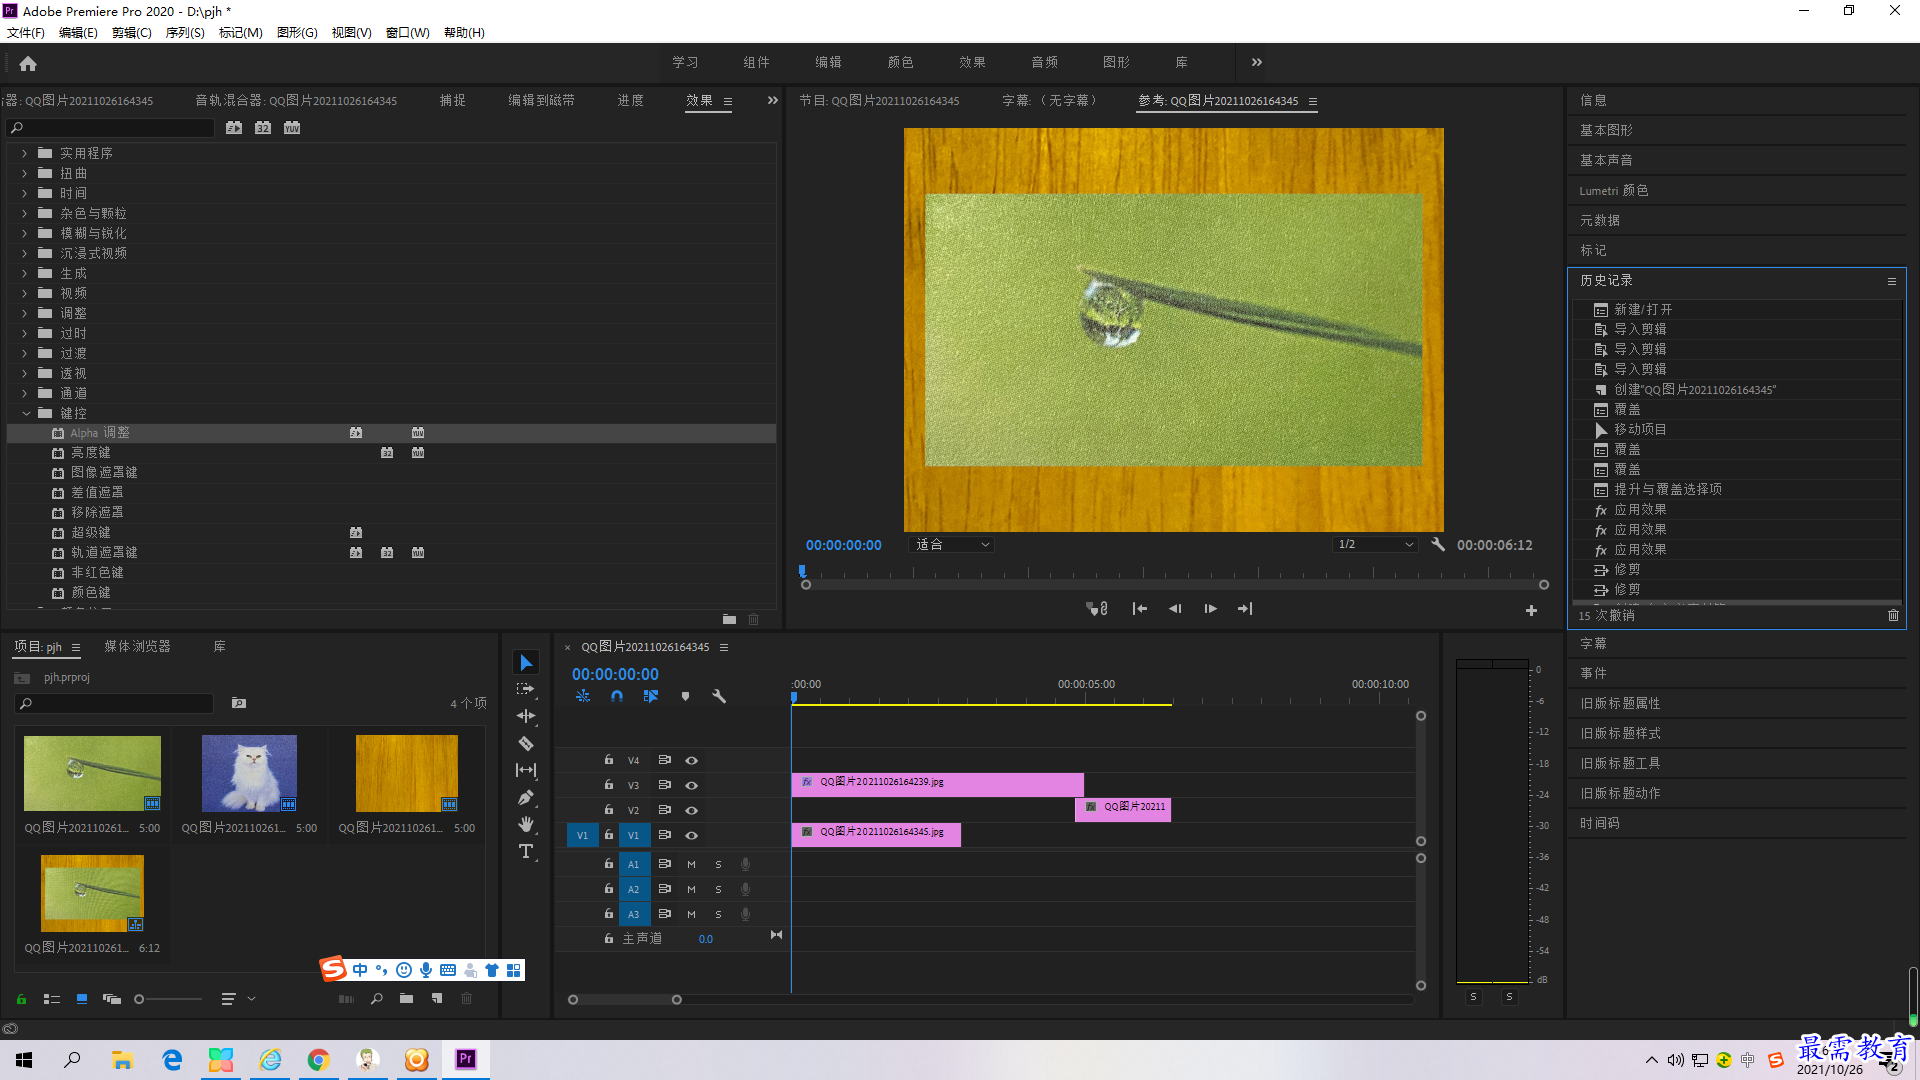This screenshot has height=1080, width=1920.
Task: Toggle V4 track output eye
Action: pos(691,760)
